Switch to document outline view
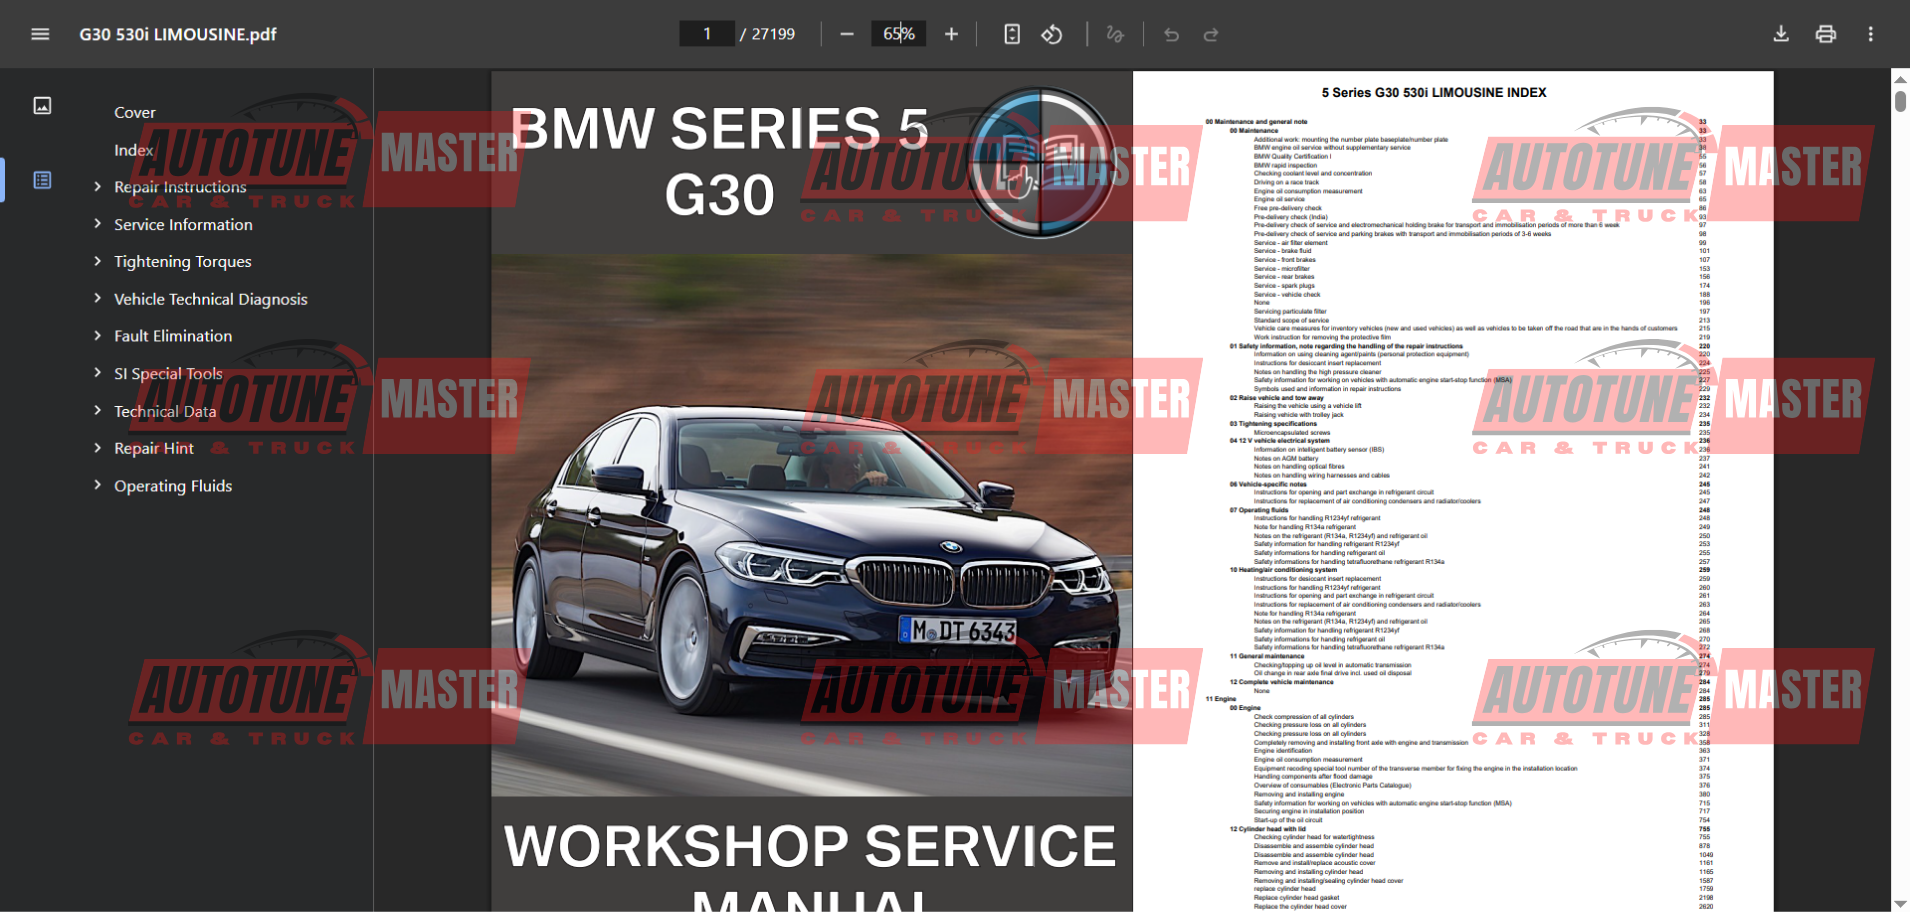Screen dimensions: 1910x921 [x=42, y=180]
